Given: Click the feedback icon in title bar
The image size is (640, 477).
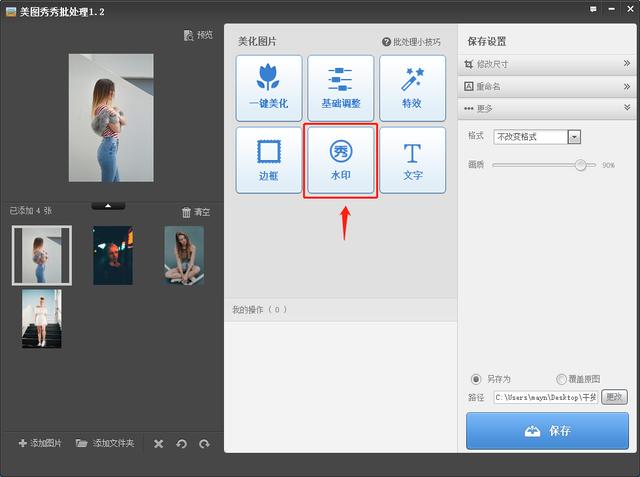Looking at the screenshot, I should 593,9.
